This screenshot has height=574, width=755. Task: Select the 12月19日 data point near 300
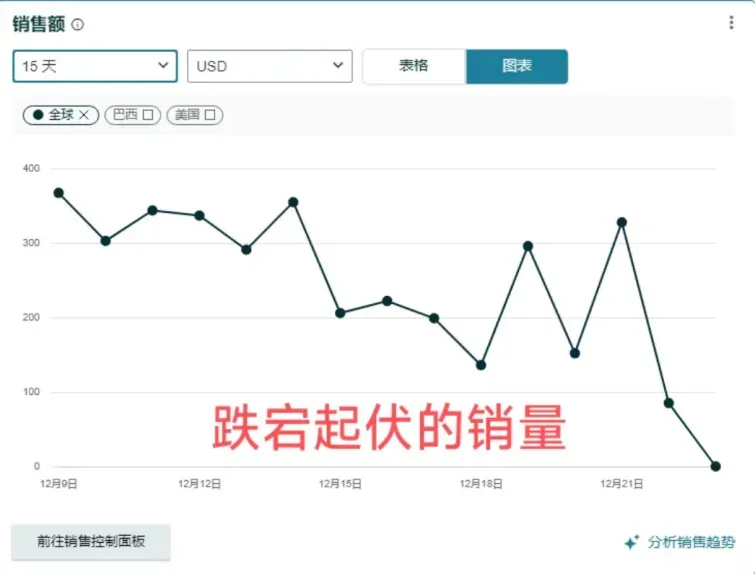528,246
